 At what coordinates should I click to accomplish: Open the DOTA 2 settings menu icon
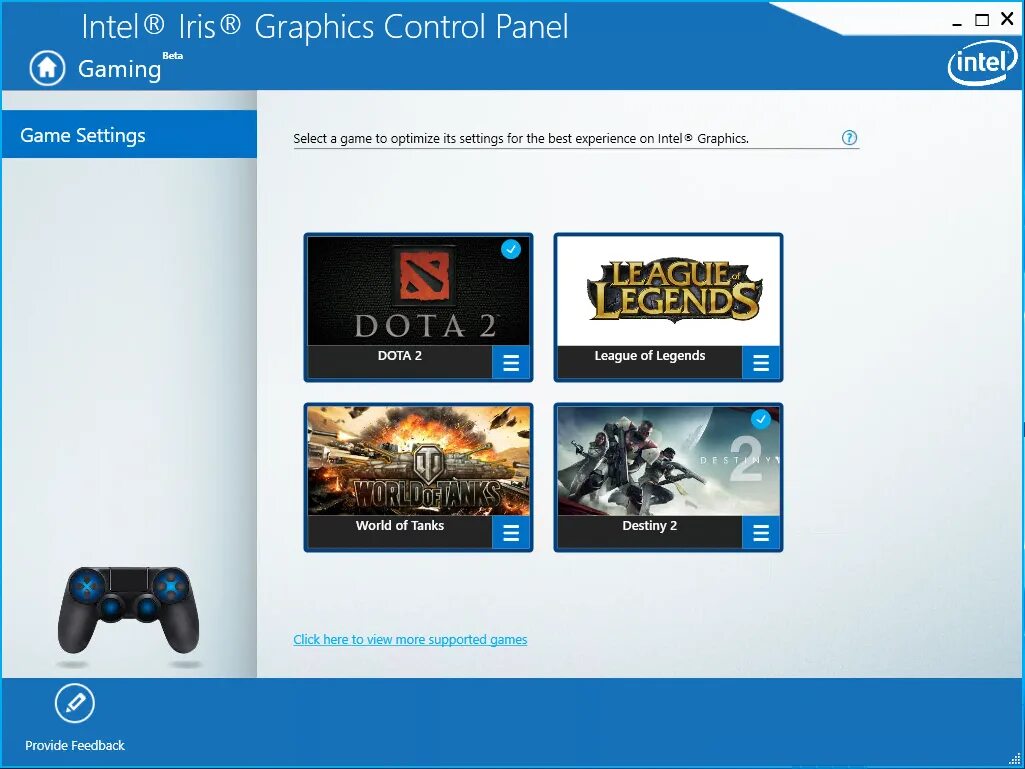point(511,362)
